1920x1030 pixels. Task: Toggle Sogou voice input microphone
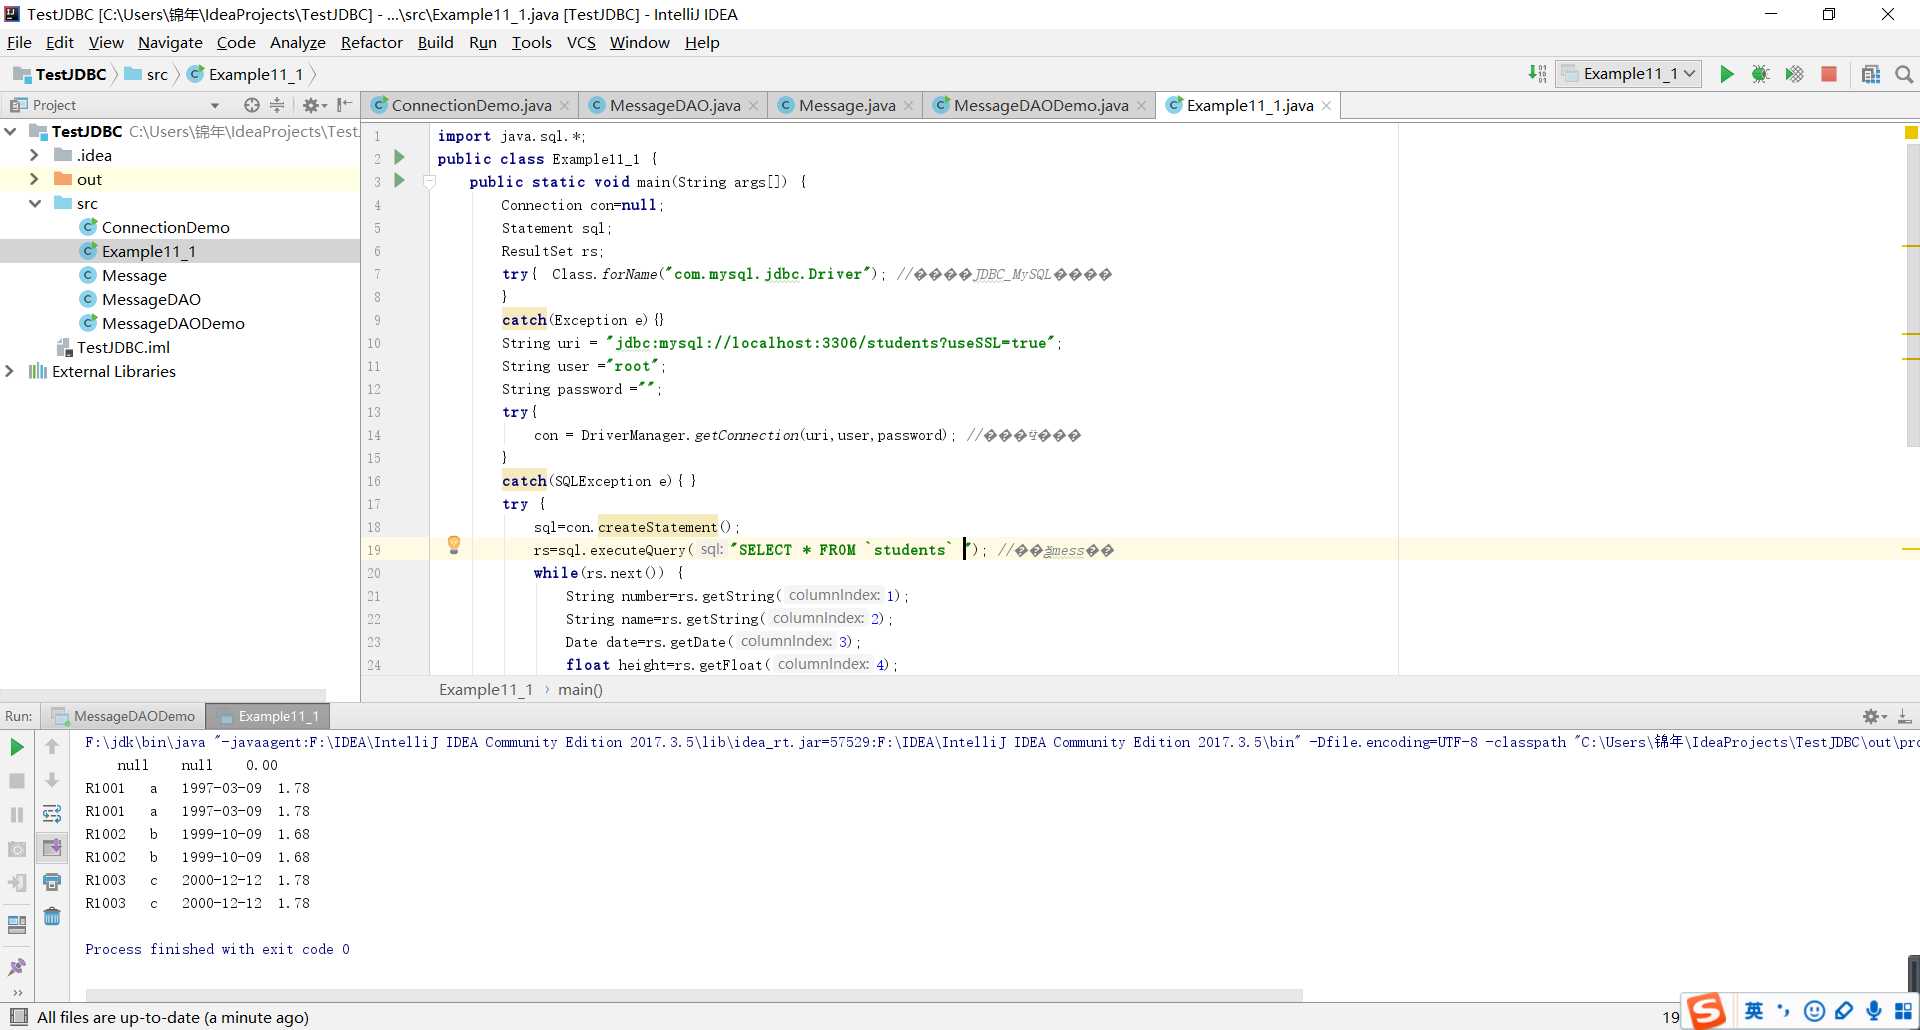[1873, 1011]
